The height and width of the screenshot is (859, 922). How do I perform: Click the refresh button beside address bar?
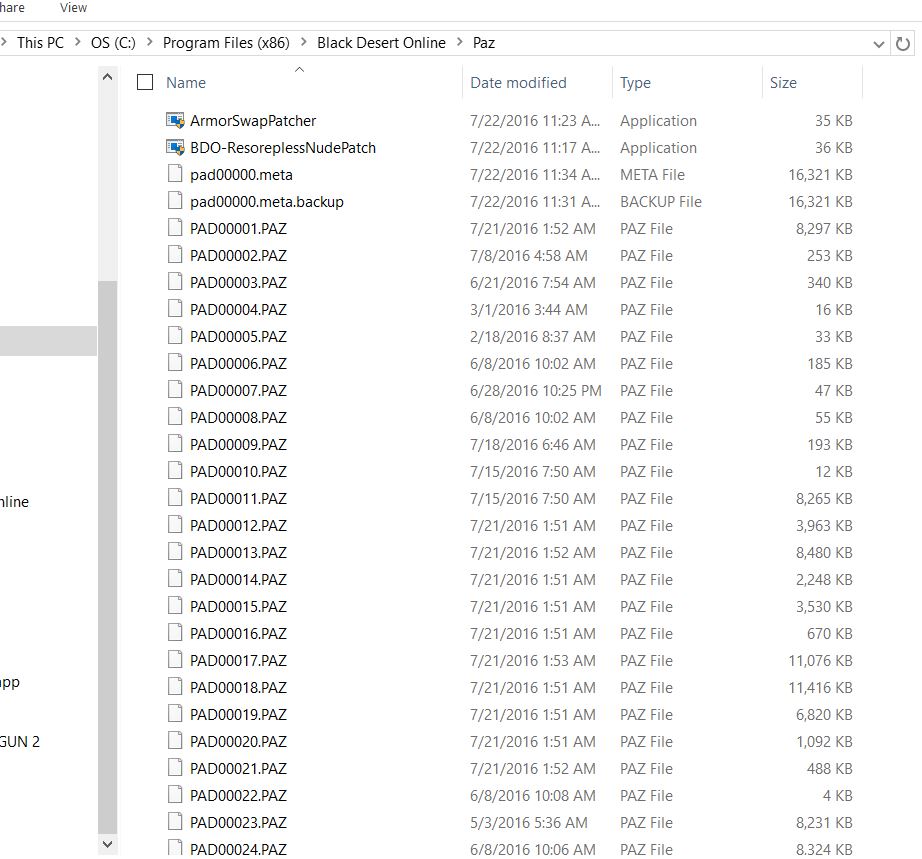pyautogui.click(x=903, y=43)
